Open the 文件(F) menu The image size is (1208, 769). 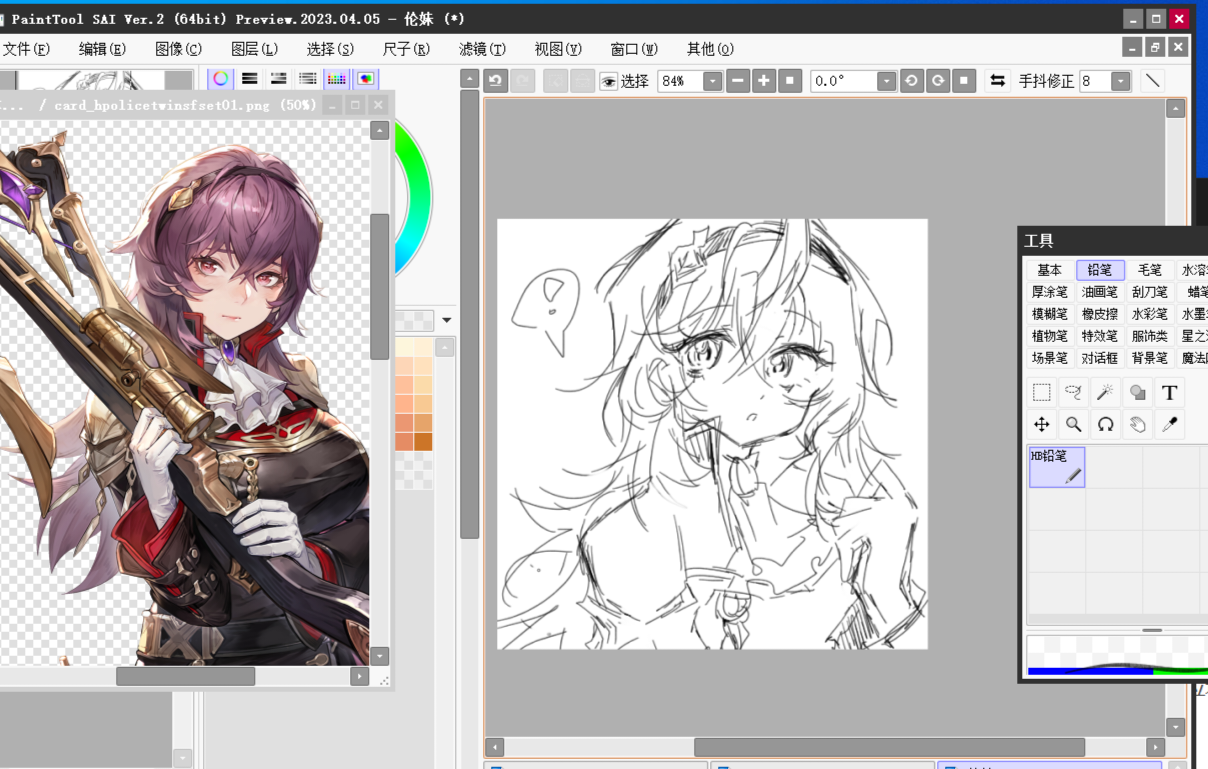pyautogui.click(x=26, y=48)
